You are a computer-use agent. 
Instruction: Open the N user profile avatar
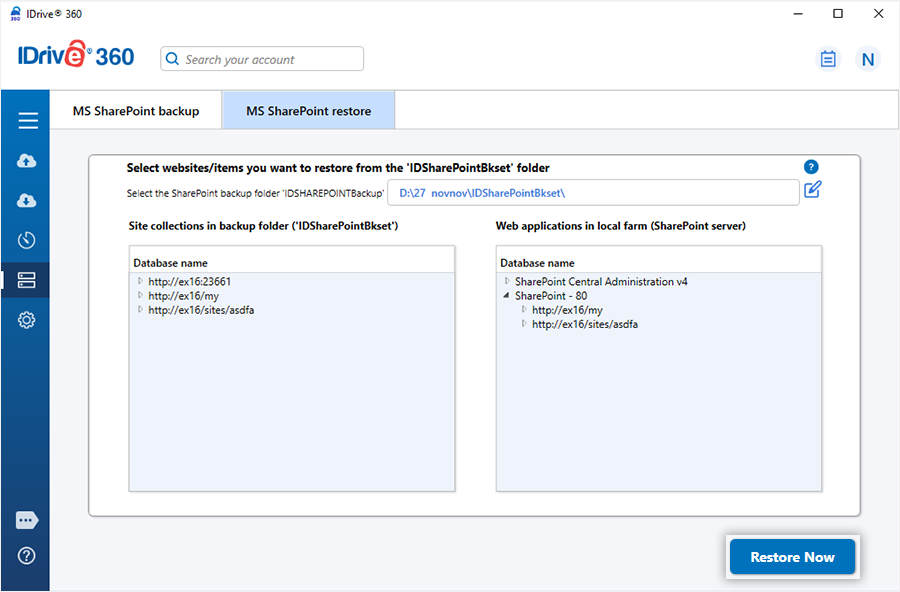pos(867,59)
